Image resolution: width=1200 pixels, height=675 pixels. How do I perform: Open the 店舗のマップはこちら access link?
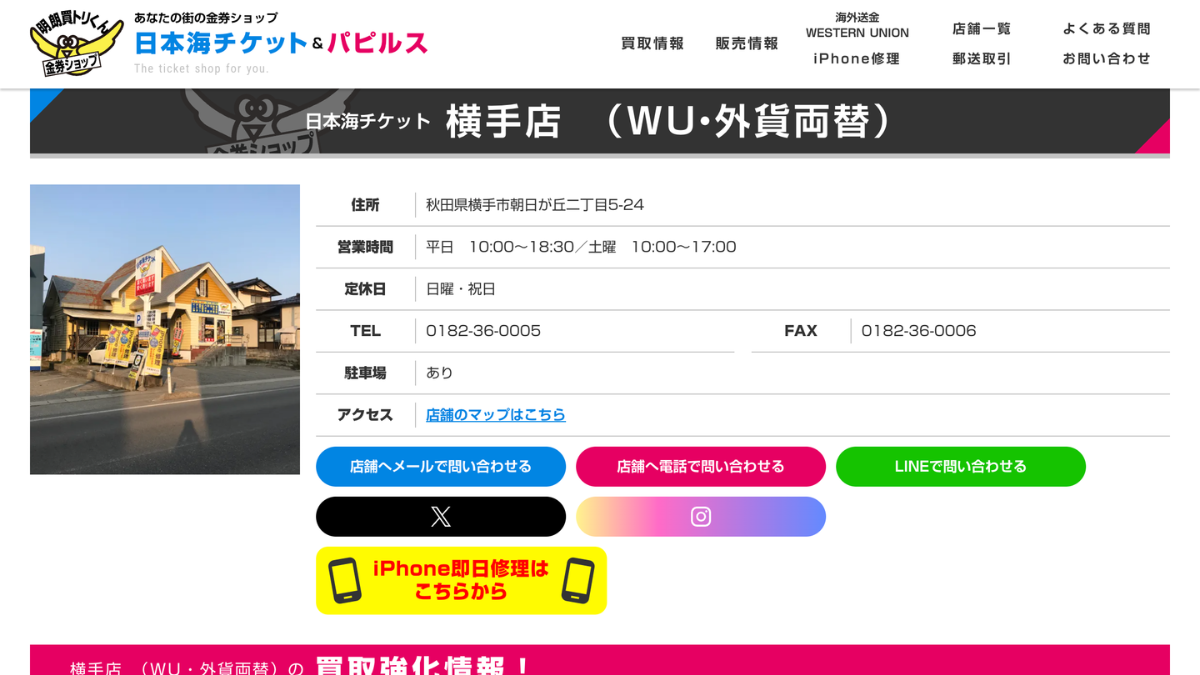pyautogui.click(x=496, y=415)
